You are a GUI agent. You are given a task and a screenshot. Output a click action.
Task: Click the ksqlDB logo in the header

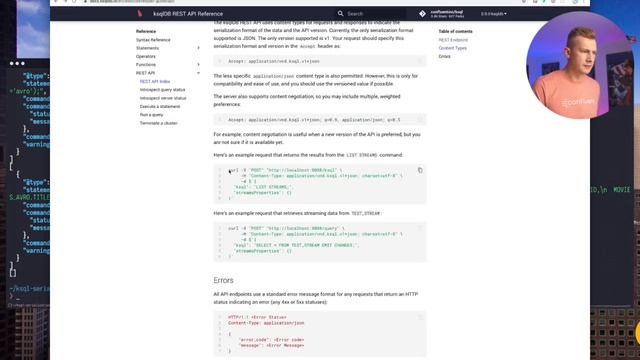(140, 13)
